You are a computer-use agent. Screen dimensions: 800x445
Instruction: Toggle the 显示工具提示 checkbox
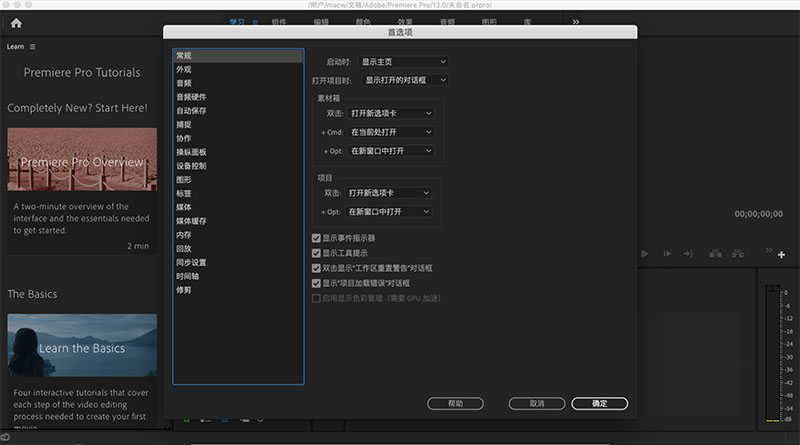point(316,253)
